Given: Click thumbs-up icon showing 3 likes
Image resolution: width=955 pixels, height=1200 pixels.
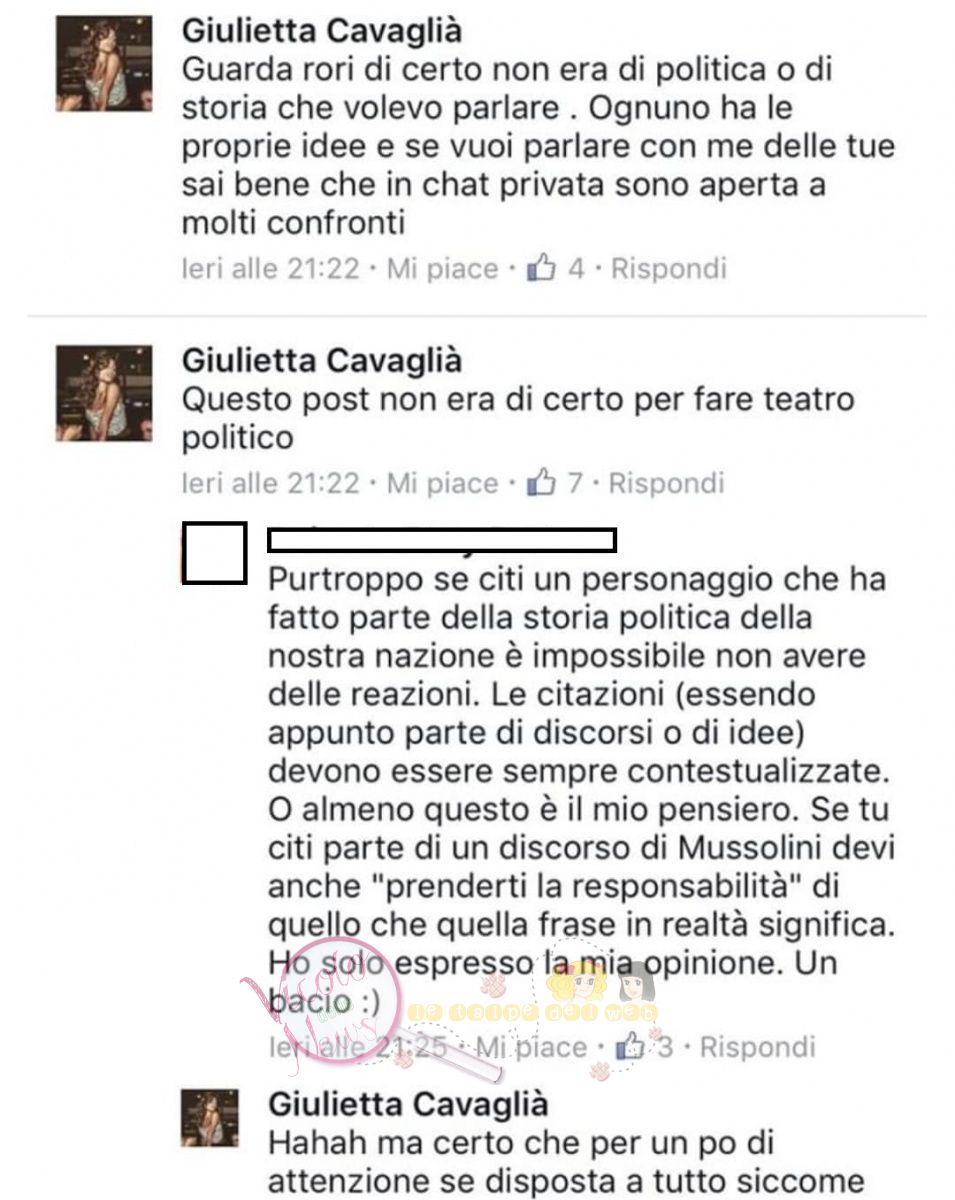Looking at the screenshot, I should 631,1046.
